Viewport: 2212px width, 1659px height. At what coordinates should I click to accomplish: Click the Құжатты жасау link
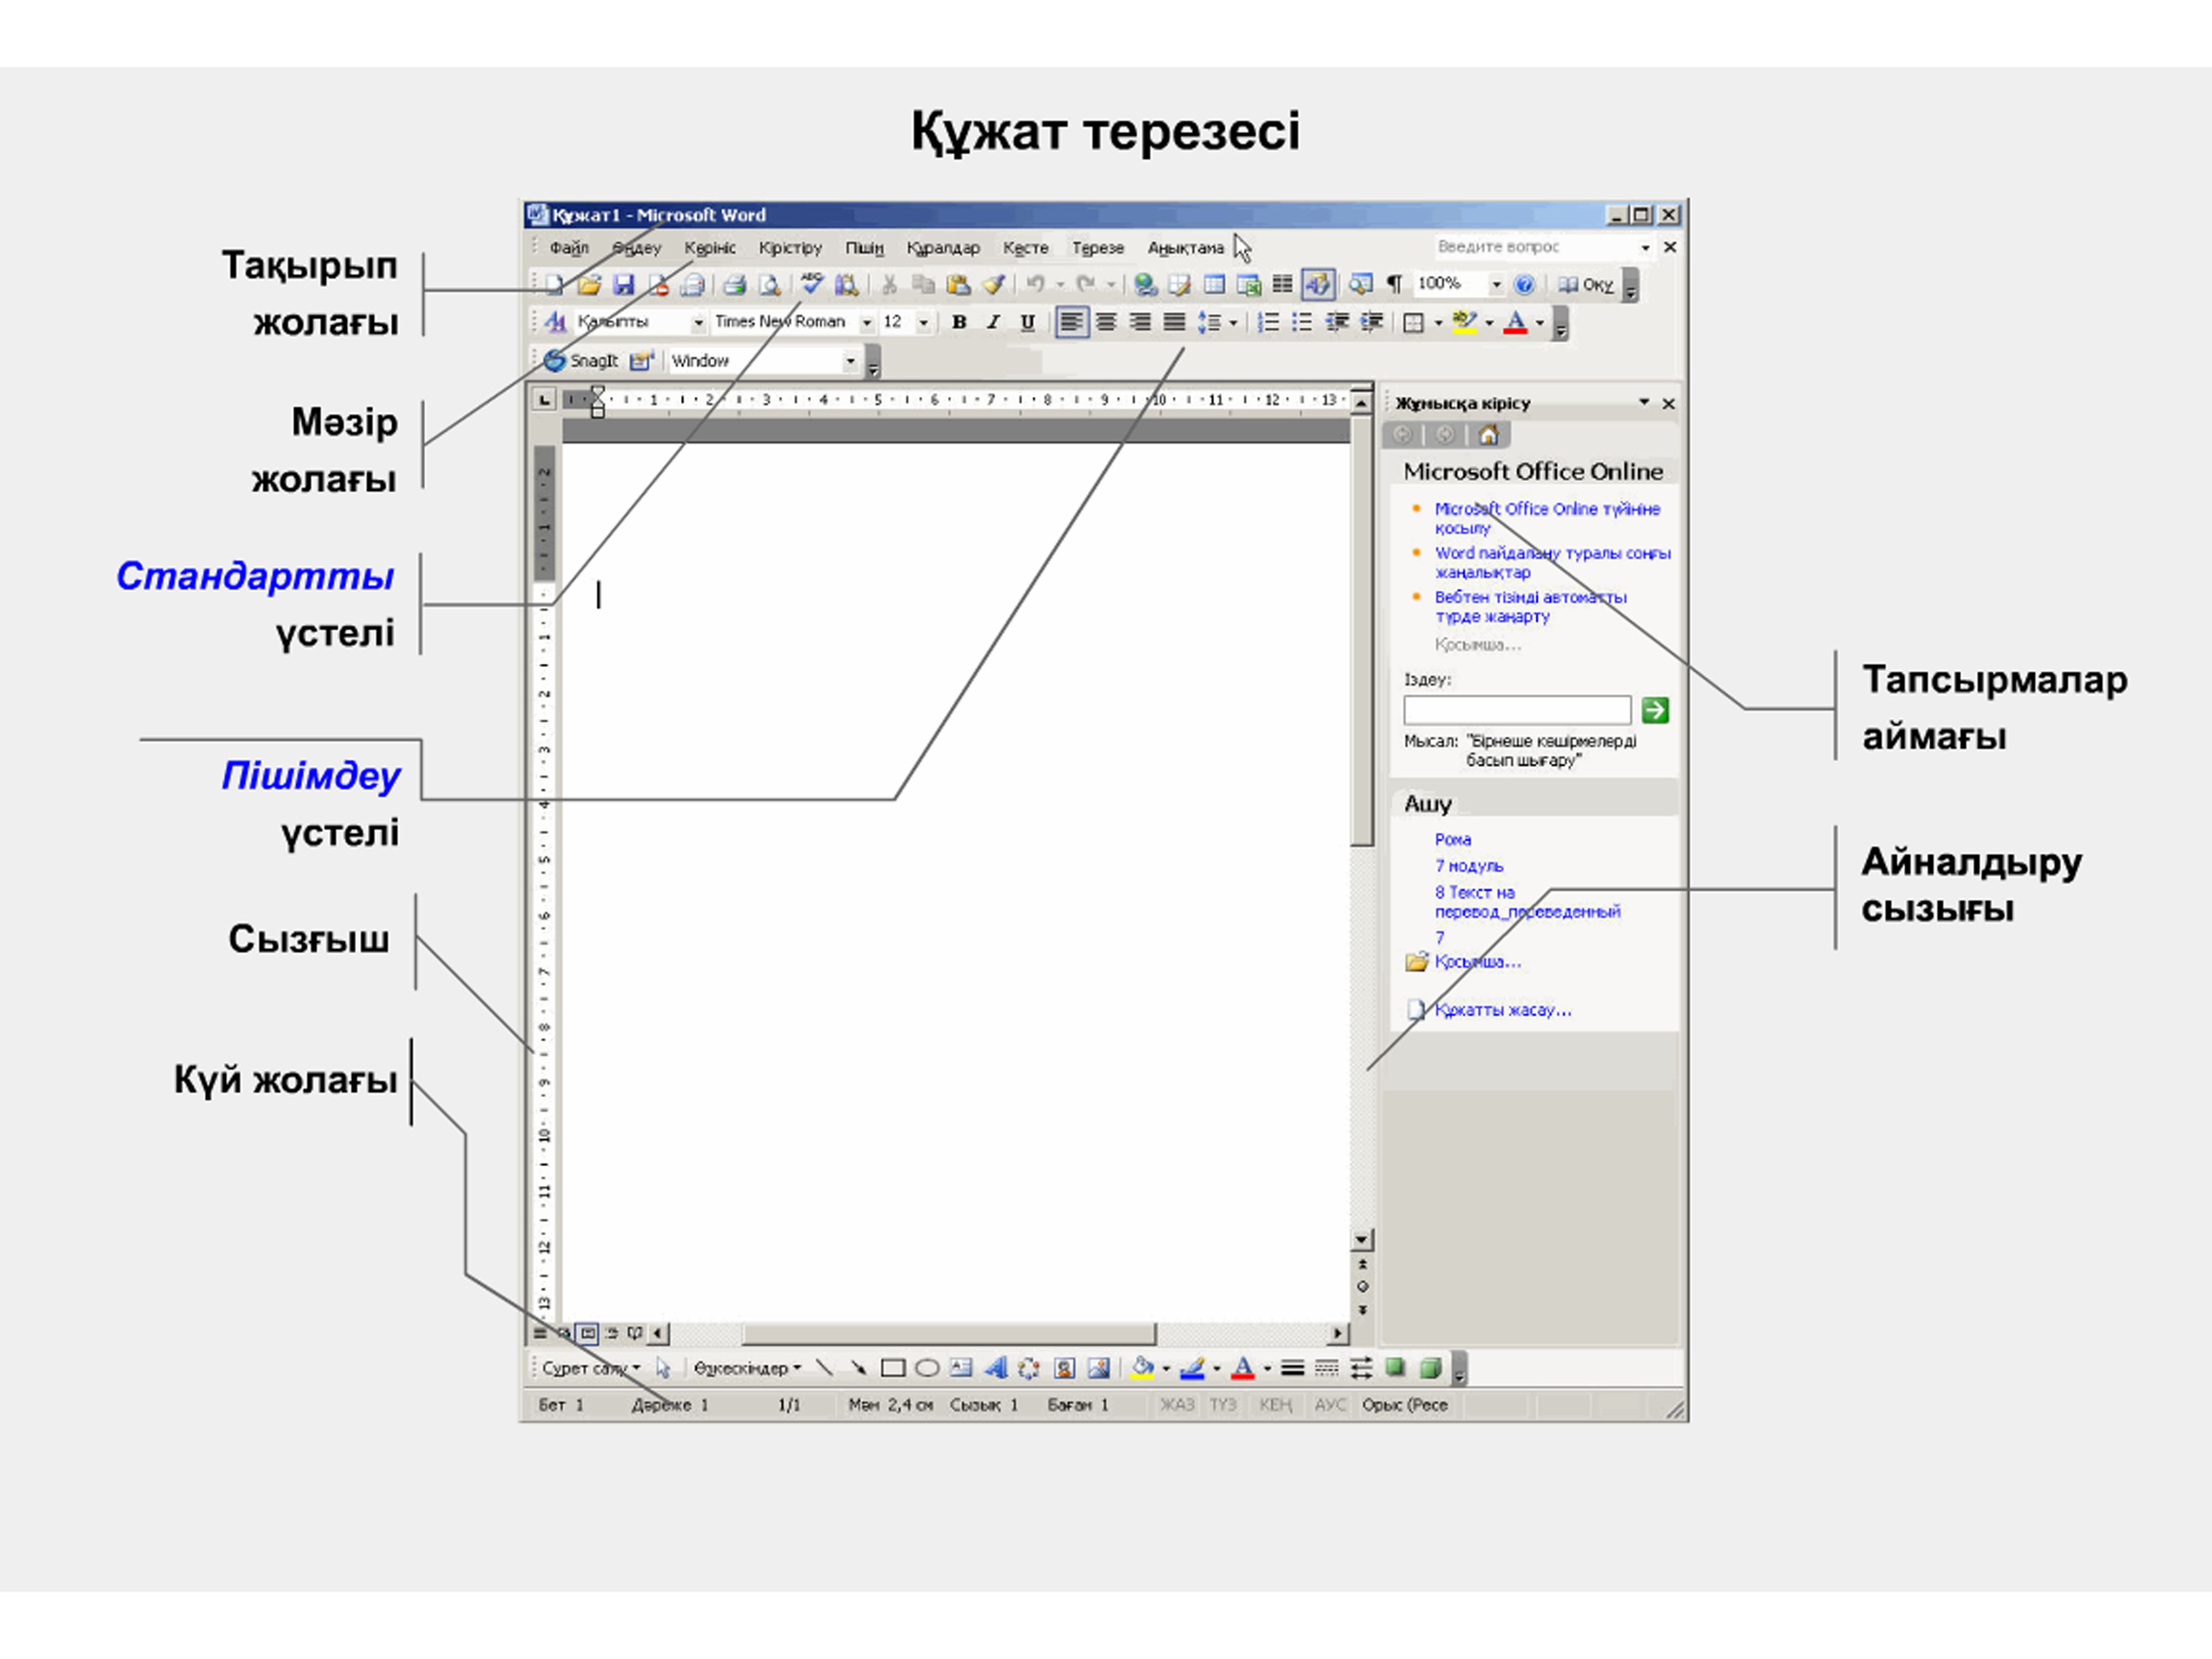coord(1502,1010)
